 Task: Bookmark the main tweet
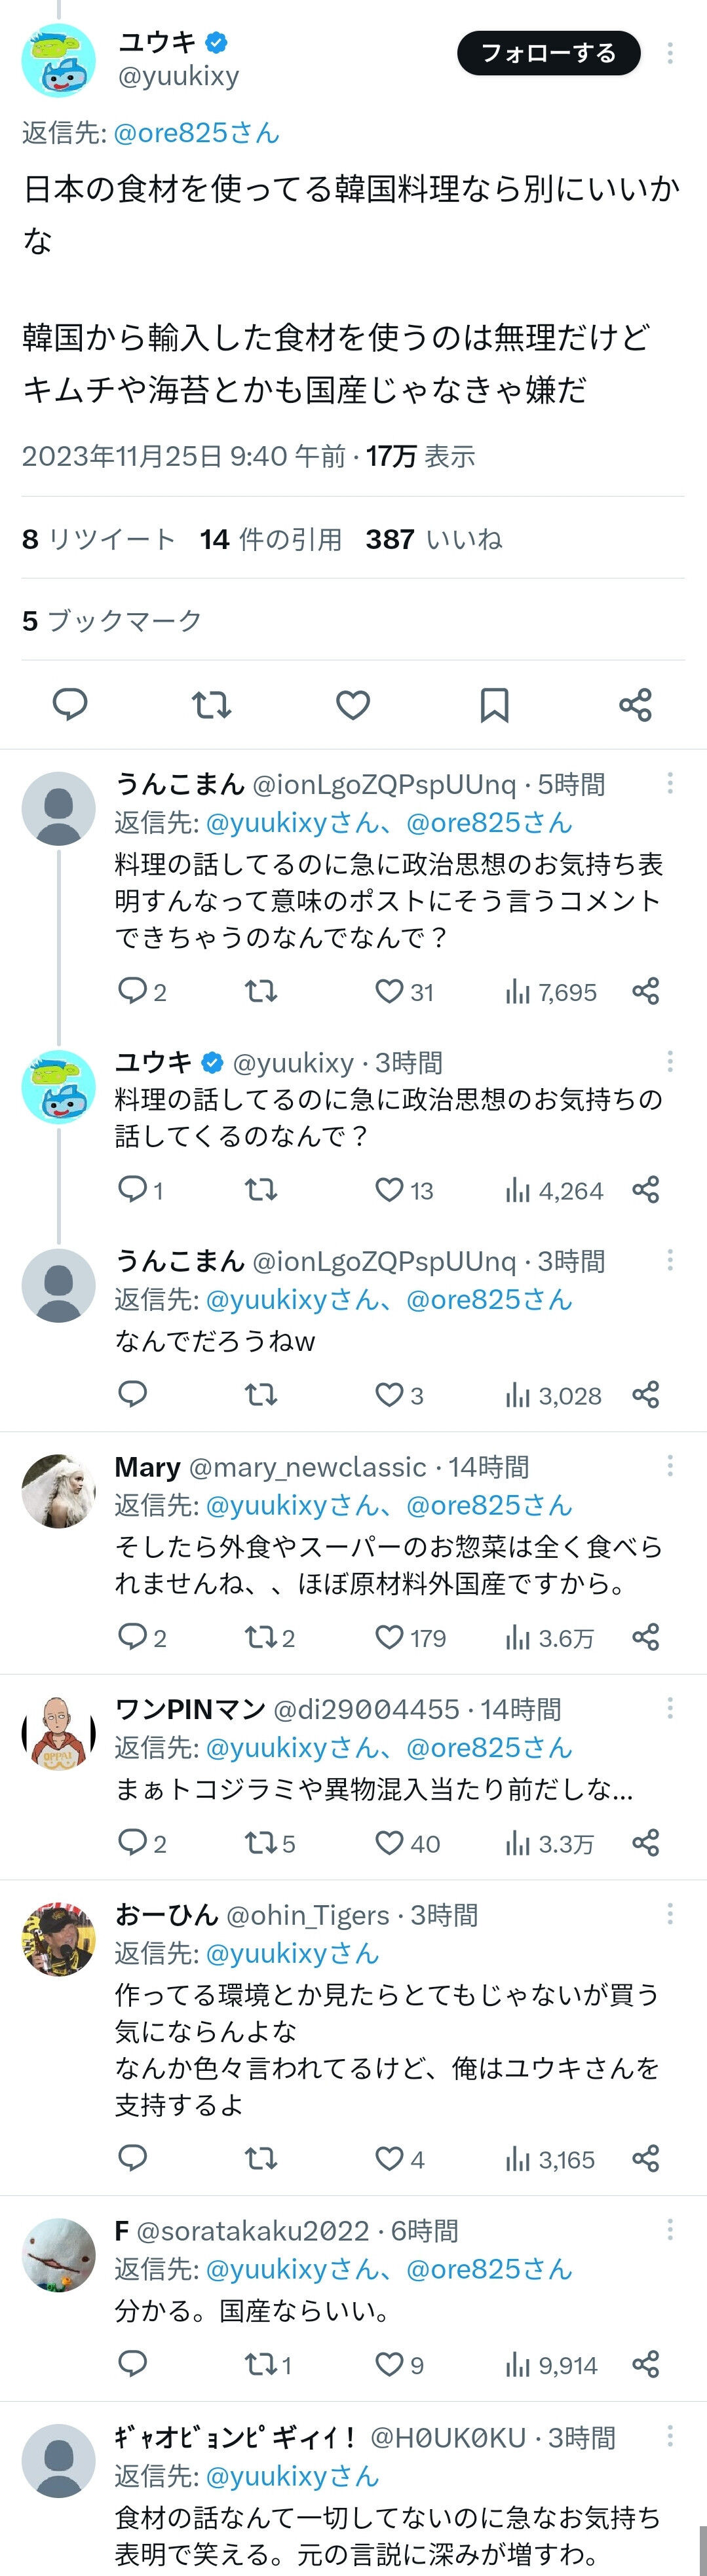pos(494,705)
